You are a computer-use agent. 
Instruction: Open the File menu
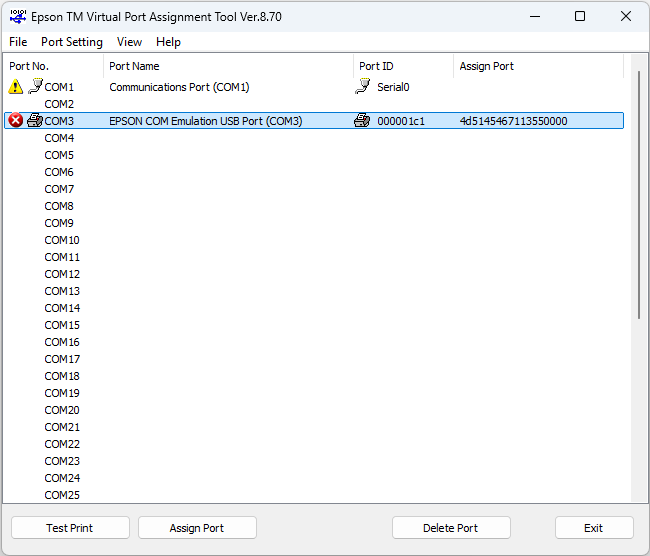point(18,42)
